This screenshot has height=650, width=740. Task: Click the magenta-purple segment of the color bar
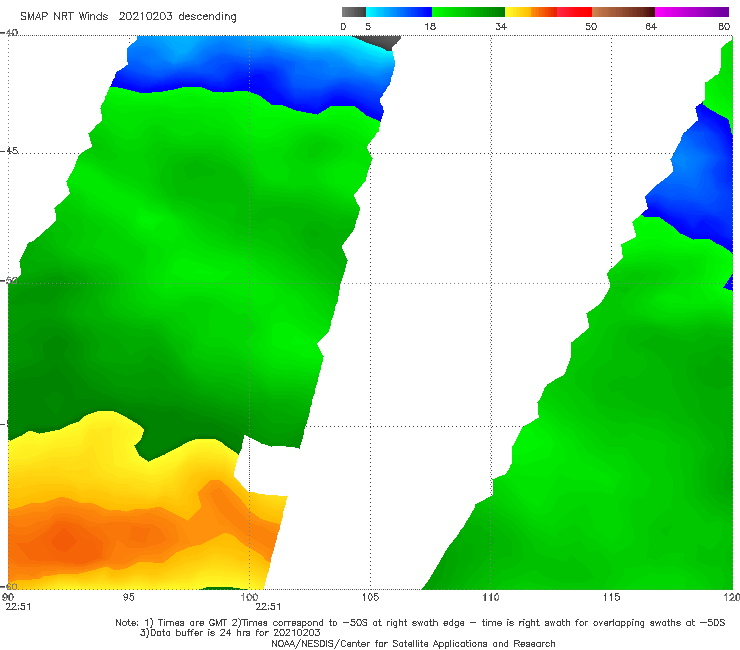(692, 12)
